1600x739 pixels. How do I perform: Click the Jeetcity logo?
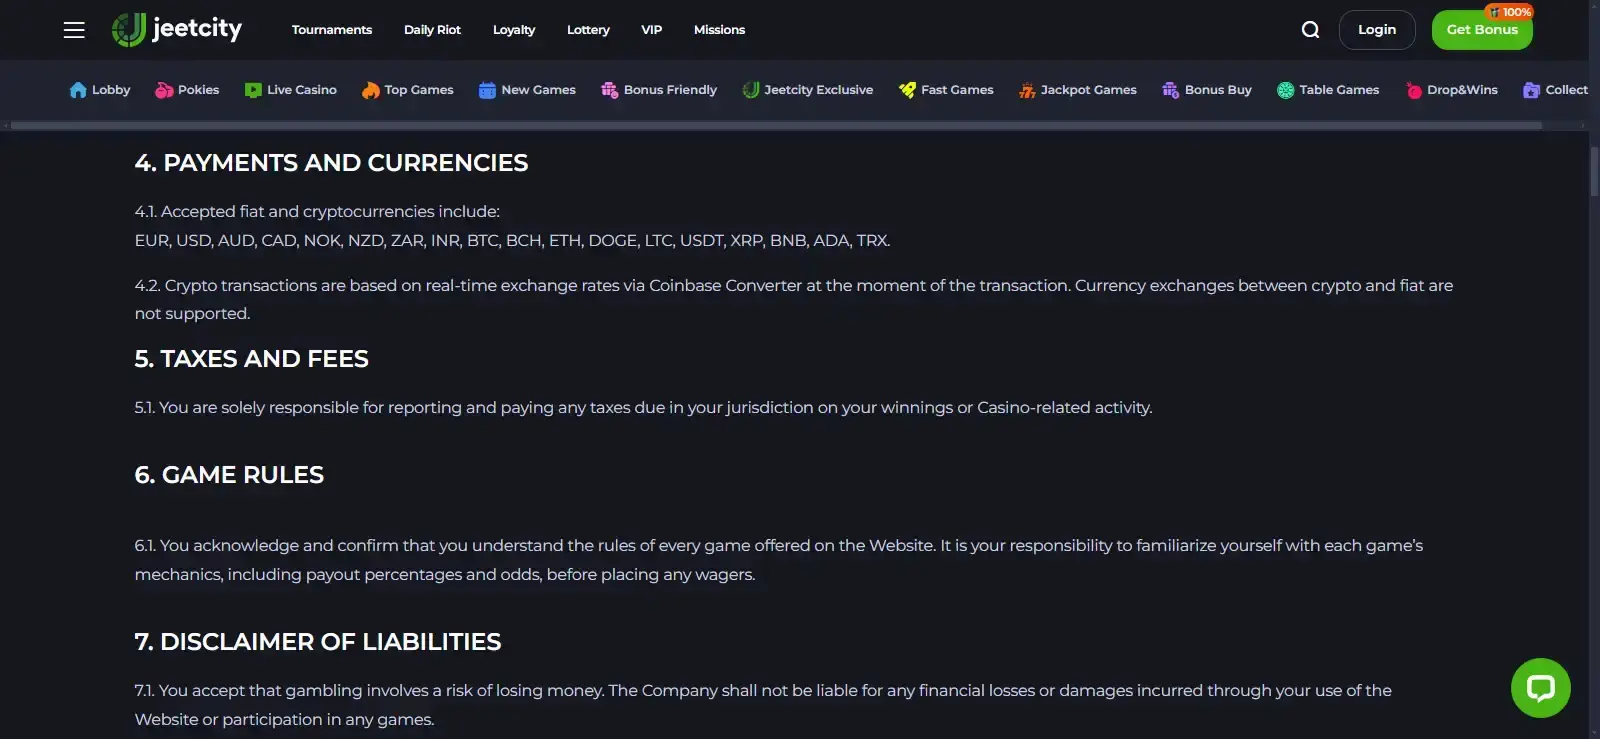tap(177, 30)
